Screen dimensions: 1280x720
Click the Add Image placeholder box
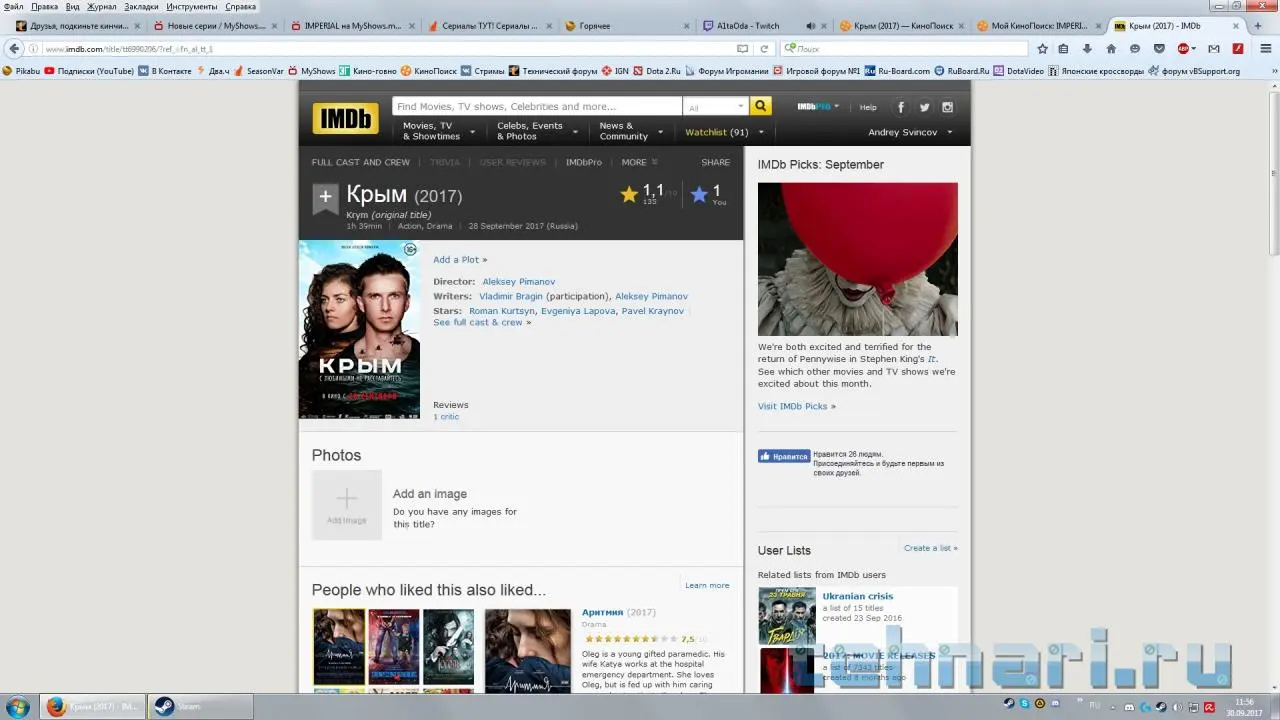point(347,505)
